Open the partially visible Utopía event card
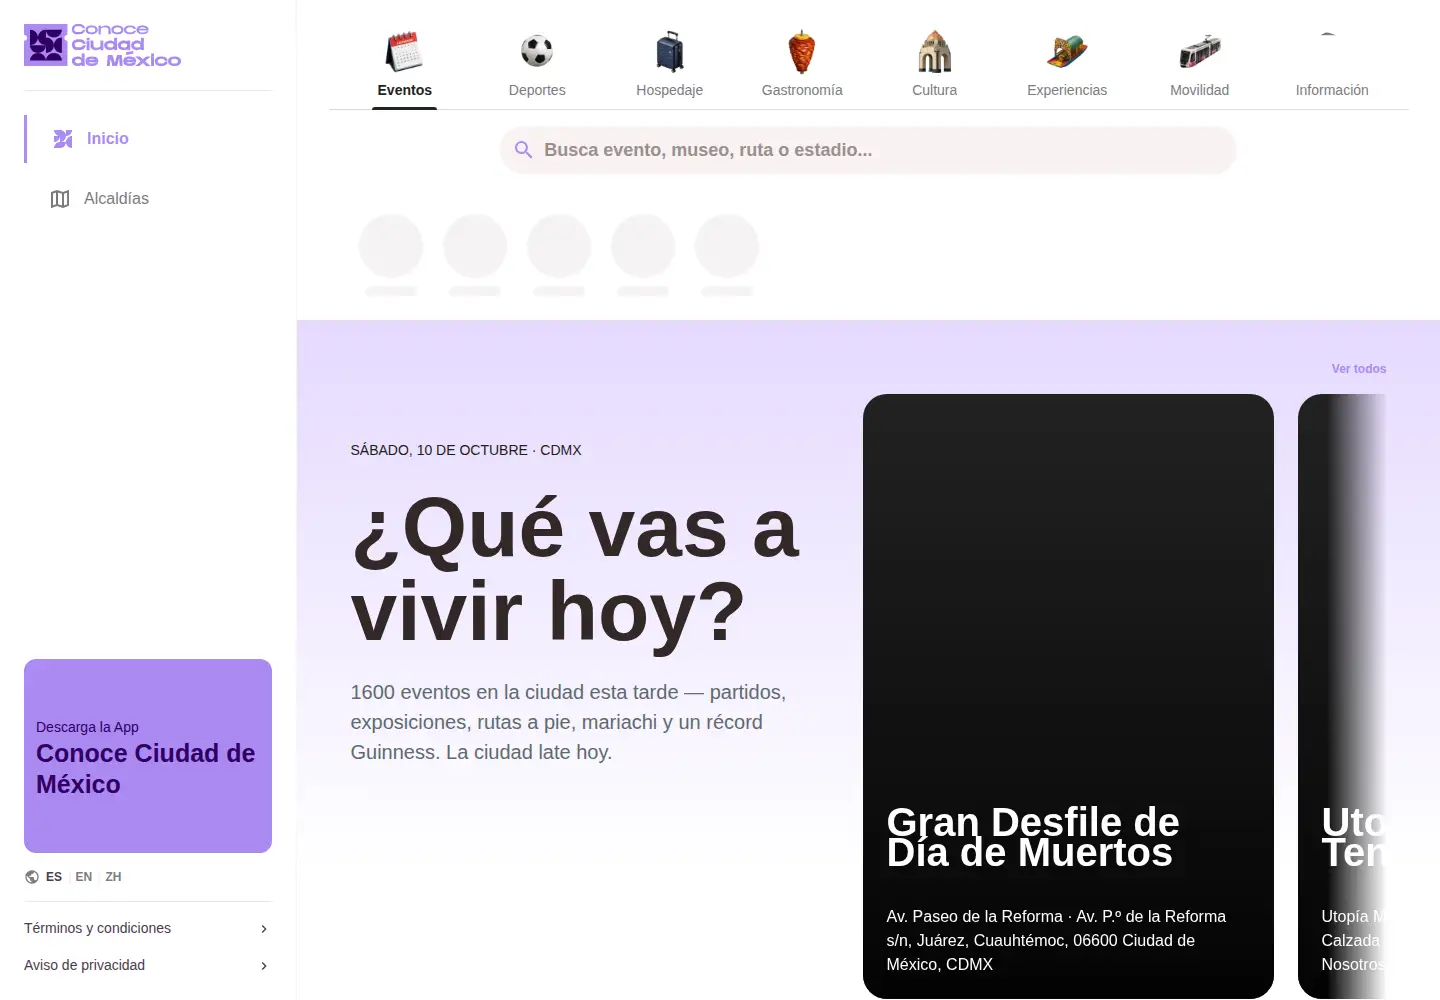This screenshot has height=1000, width=1440. pos(1342,696)
